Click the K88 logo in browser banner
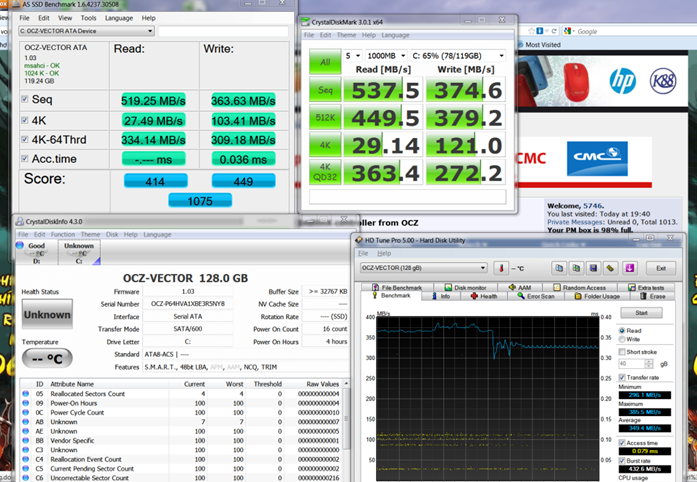Image resolution: width=697 pixels, height=482 pixels. [663, 81]
